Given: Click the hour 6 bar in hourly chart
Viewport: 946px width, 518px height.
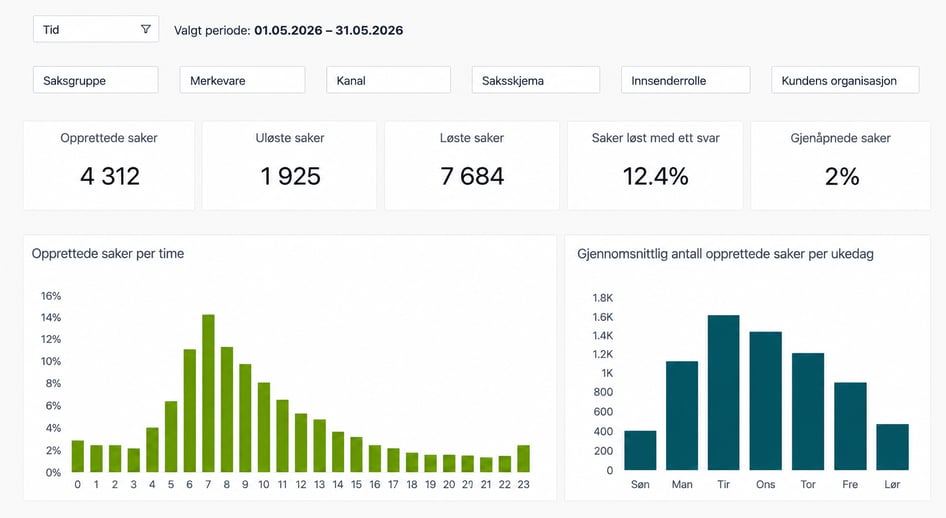Looking at the screenshot, I should point(189,411).
